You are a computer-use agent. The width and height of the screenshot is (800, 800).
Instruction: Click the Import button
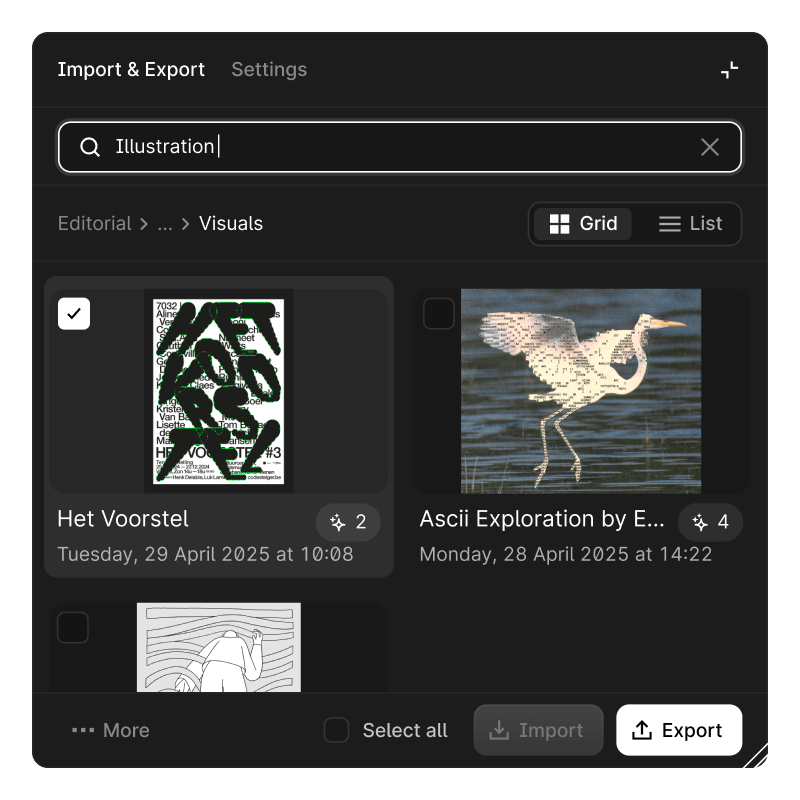538,730
